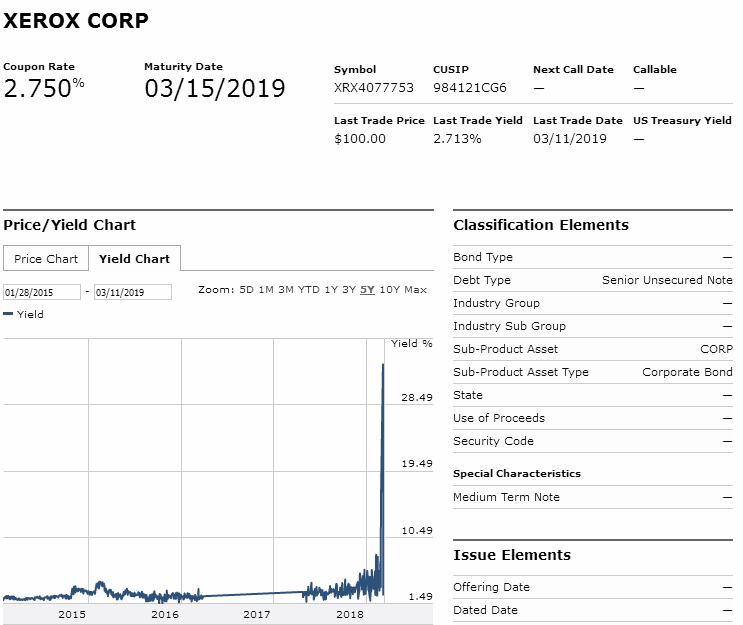Click the Corporate Bond value
Image resolution: width=743 pixels, height=625 pixels.
pos(687,372)
